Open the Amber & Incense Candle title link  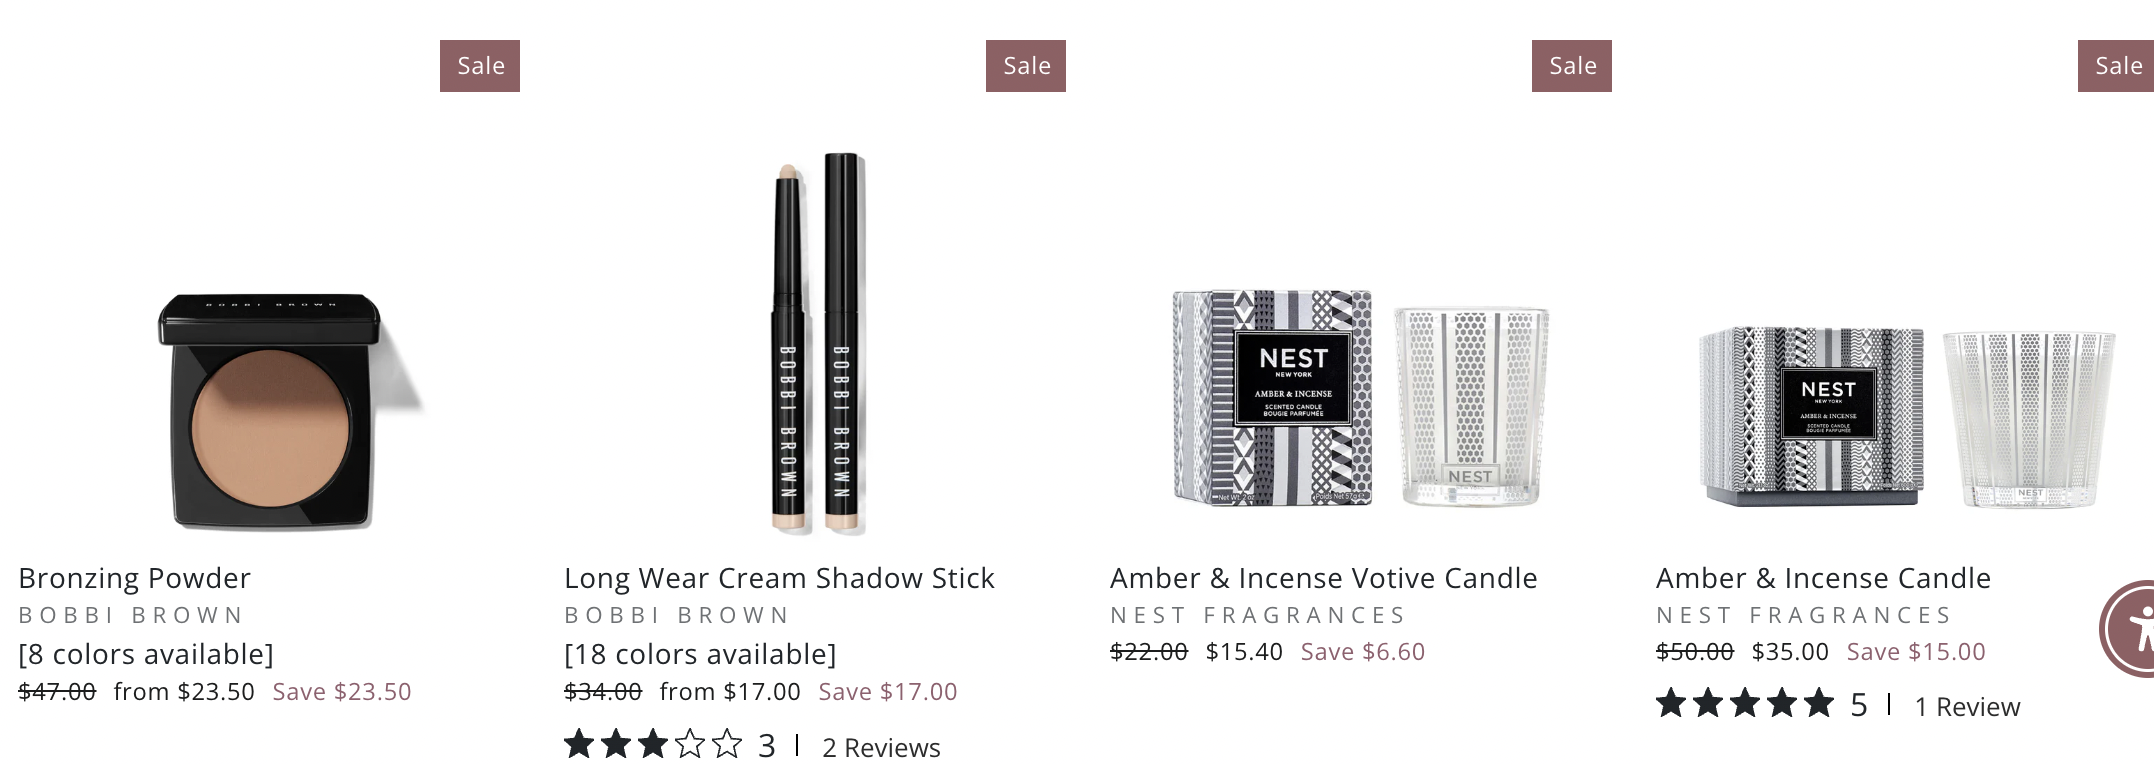point(1824,578)
